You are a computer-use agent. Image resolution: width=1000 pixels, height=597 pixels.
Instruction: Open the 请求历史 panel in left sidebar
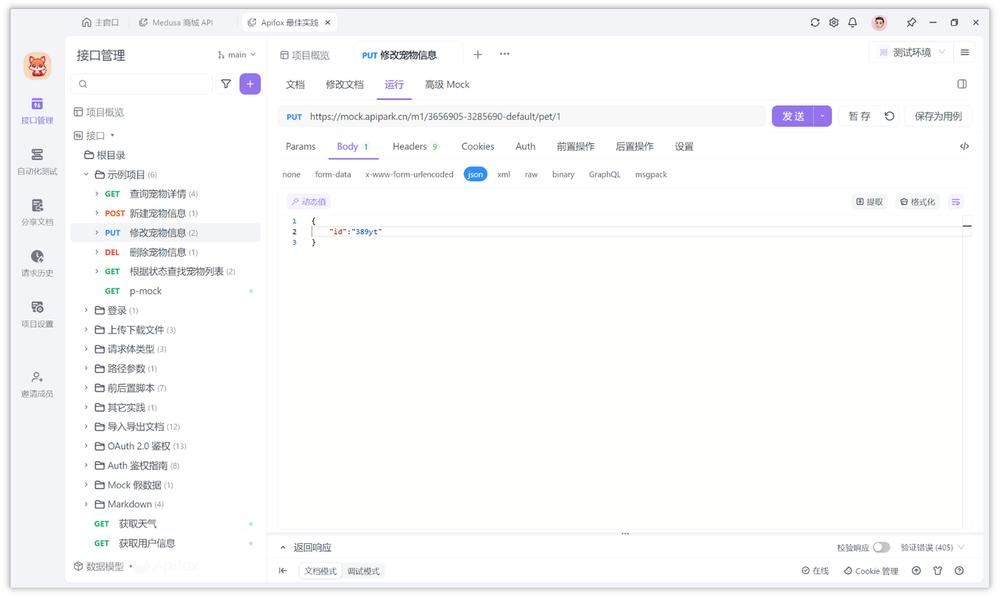point(37,262)
